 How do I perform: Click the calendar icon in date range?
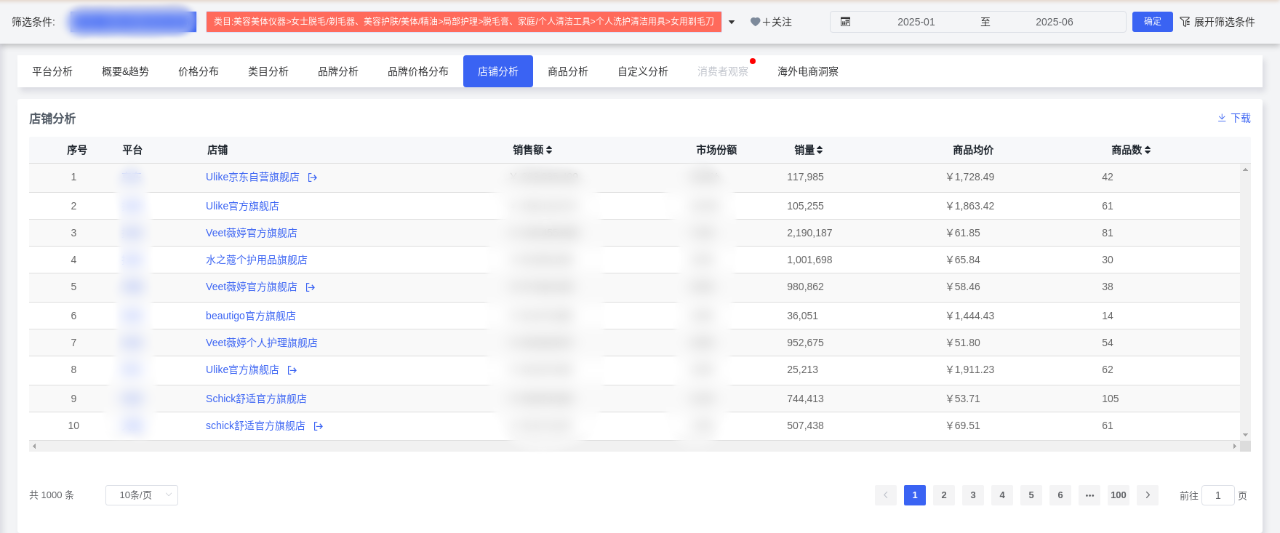[845, 22]
